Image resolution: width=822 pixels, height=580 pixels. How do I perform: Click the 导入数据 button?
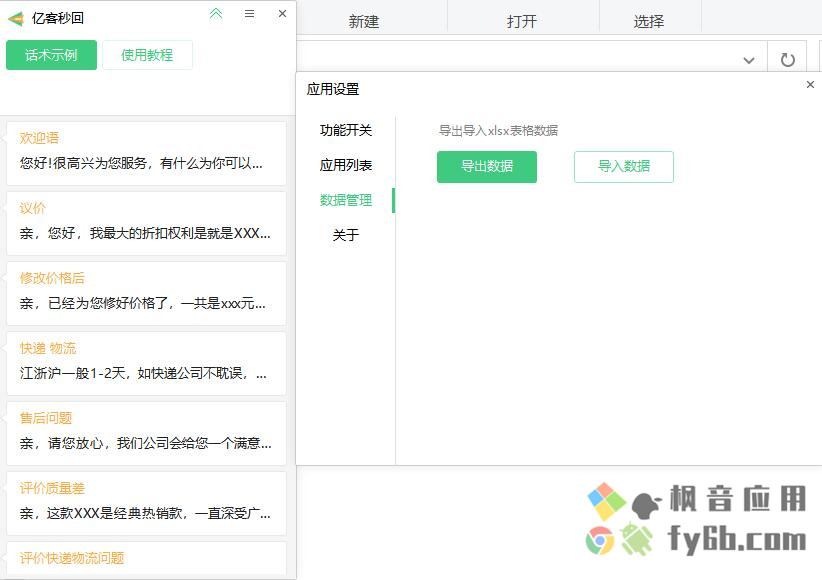(x=624, y=167)
